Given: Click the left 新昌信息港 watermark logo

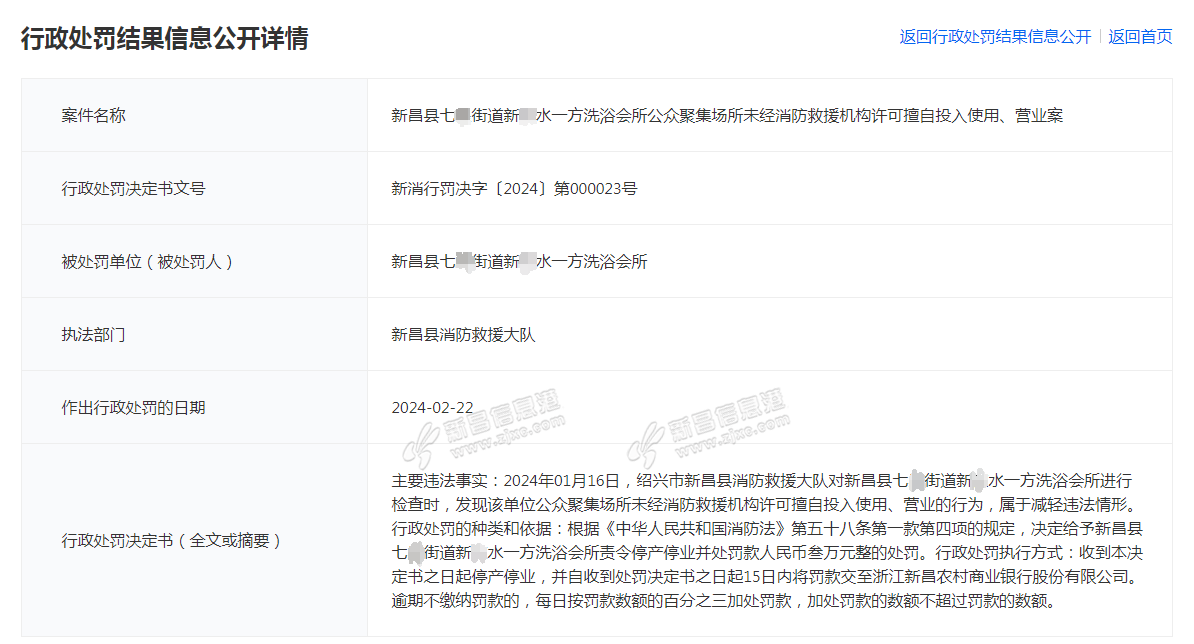Looking at the screenshot, I should (489, 426).
